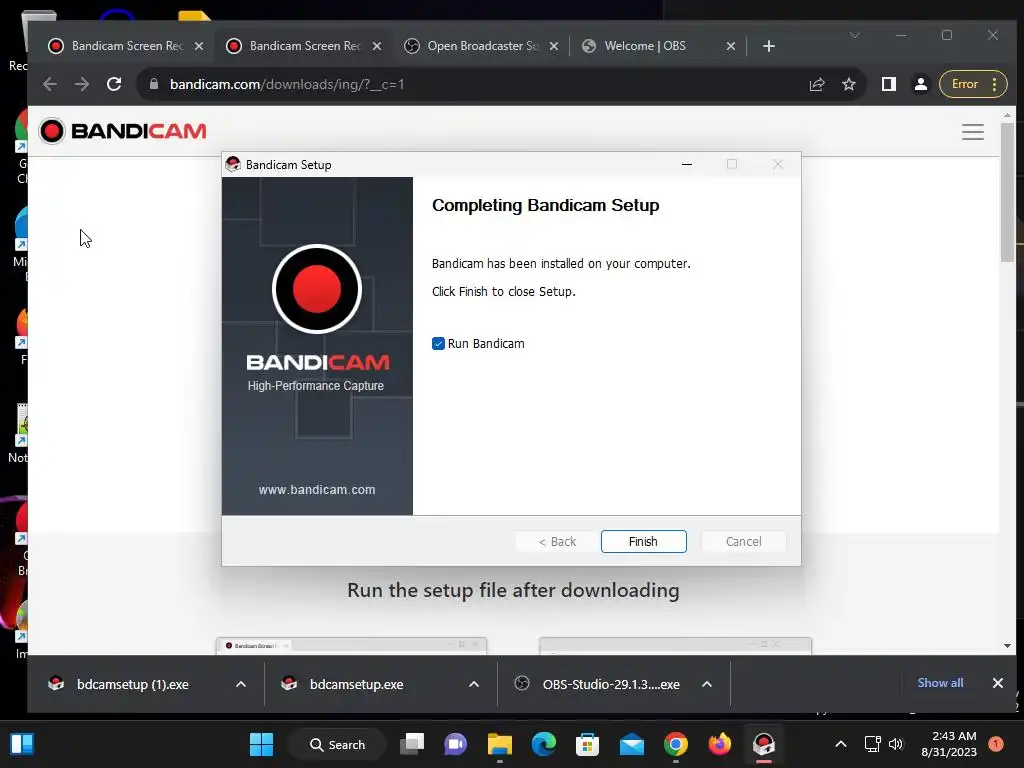
Task: Open File Explorer from taskbar
Action: [500, 744]
